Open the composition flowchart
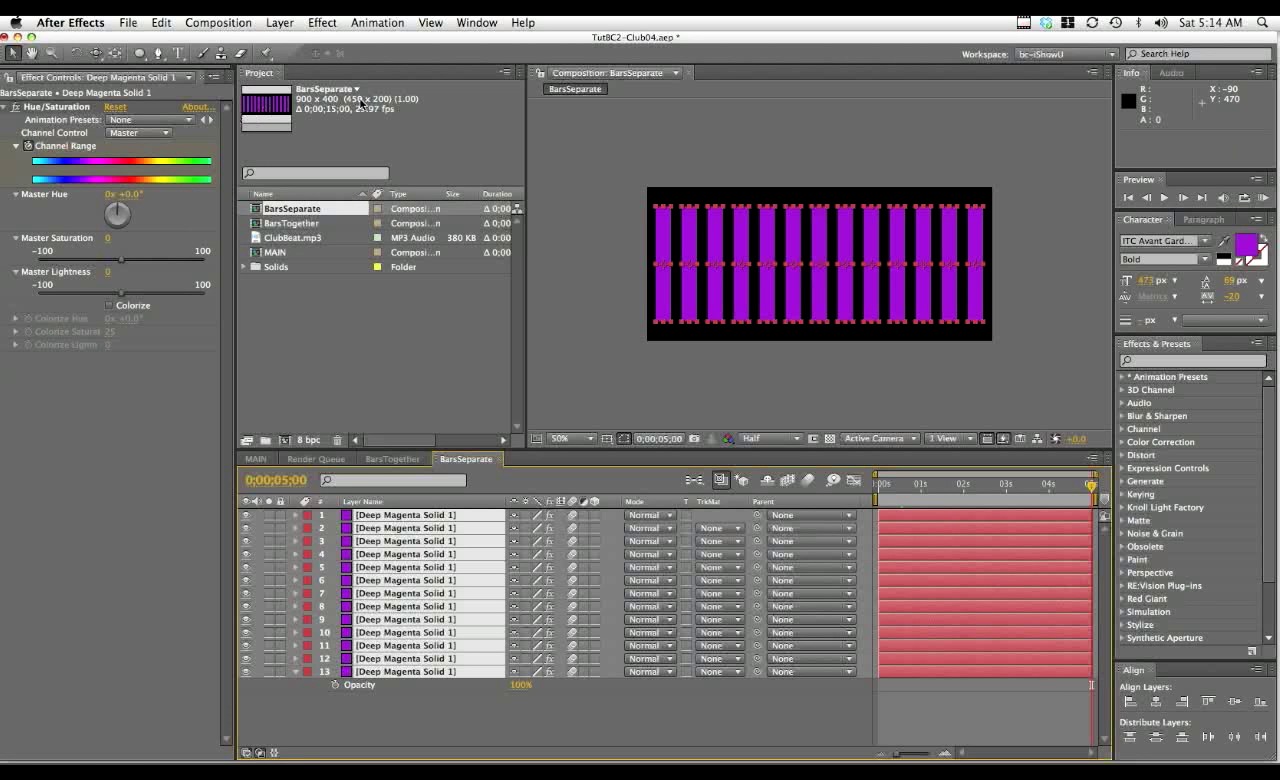Screen dimensions: 1280x780 tap(1037, 439)
